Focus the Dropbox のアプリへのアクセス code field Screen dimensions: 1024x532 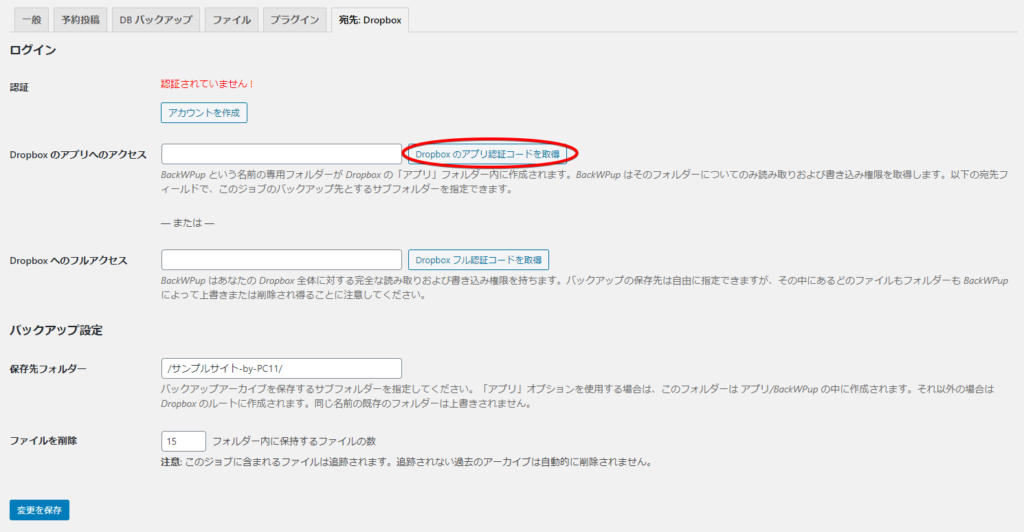point(281,154)
